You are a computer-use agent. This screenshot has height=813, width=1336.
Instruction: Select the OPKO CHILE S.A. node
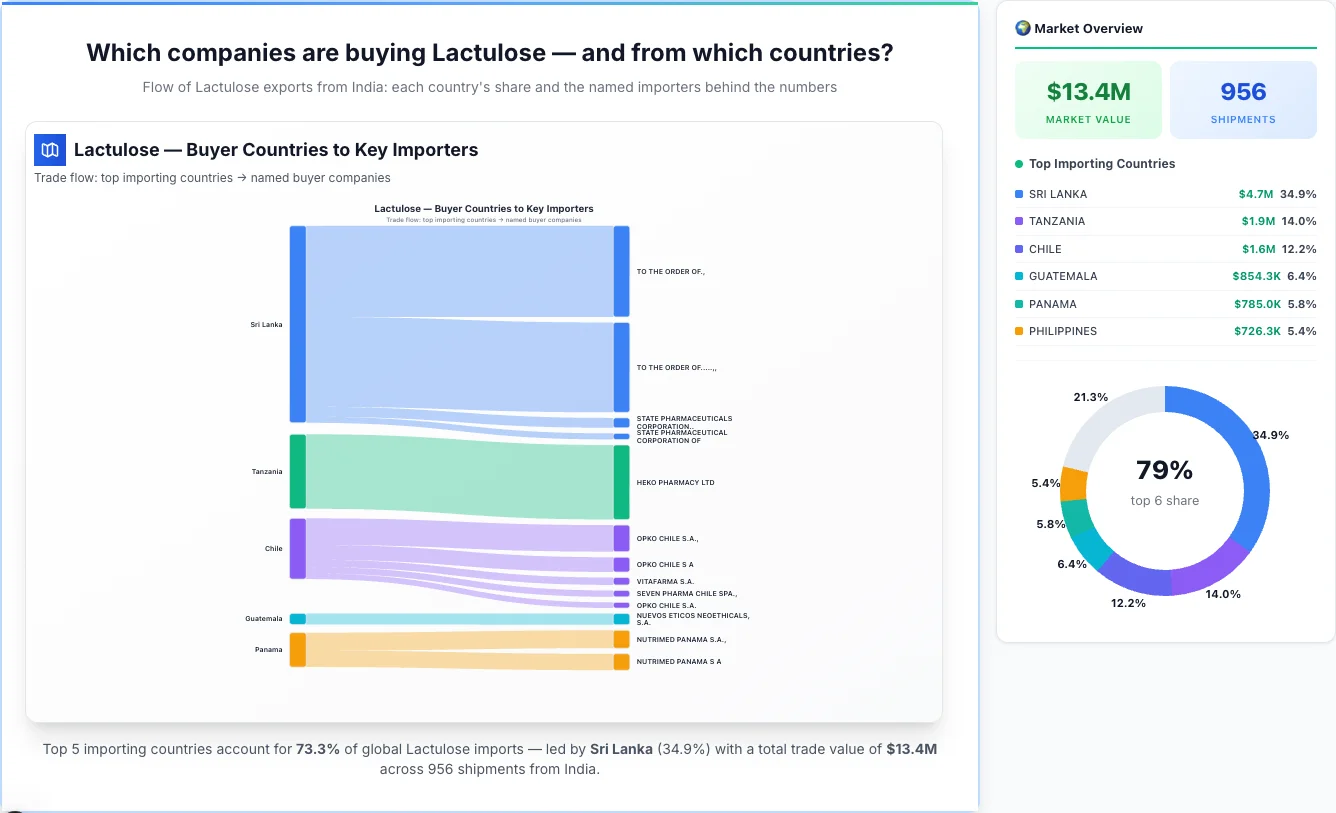point(620,538)
